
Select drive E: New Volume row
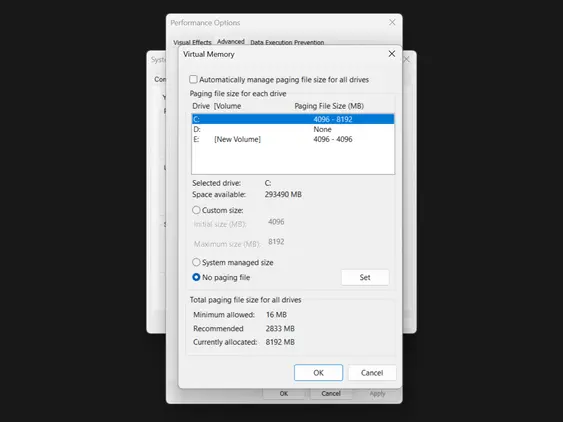click(x=293, y=139)
